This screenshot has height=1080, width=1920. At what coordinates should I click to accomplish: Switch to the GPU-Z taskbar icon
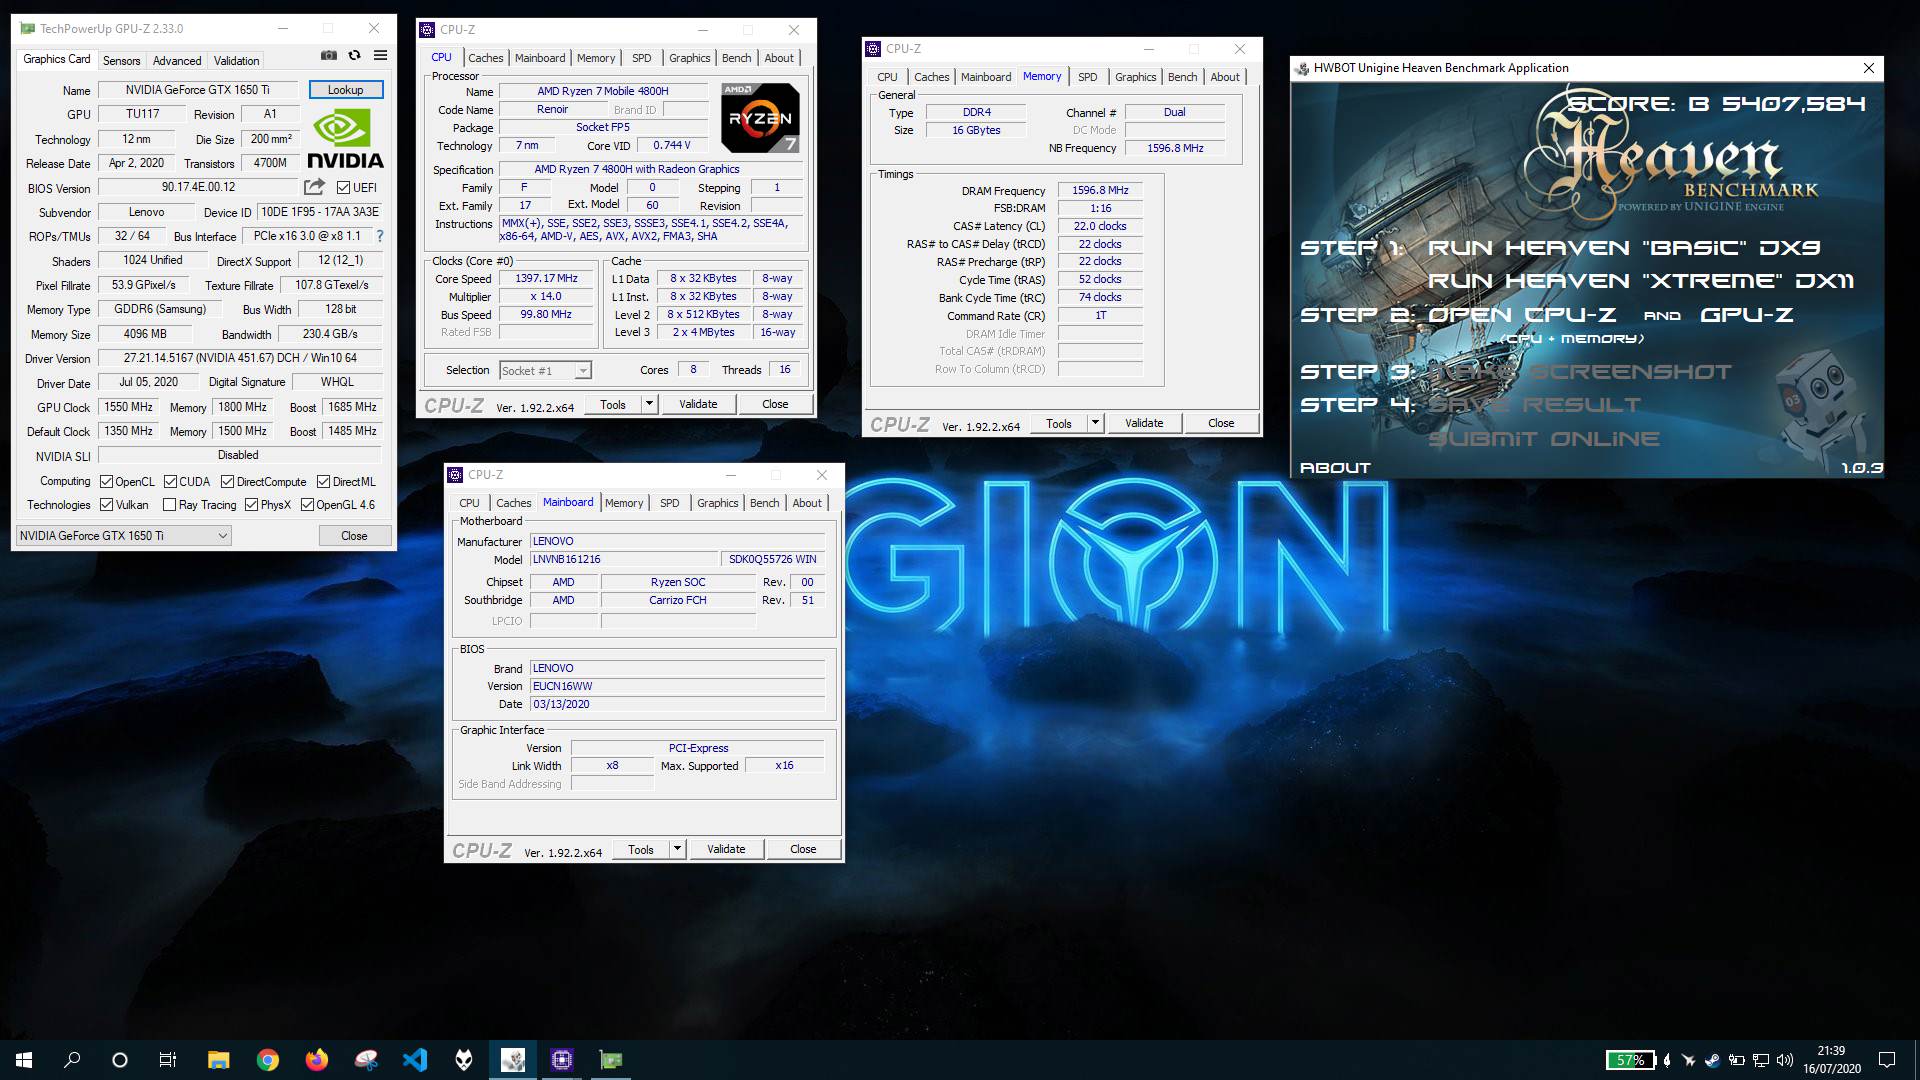(610, 1060)
